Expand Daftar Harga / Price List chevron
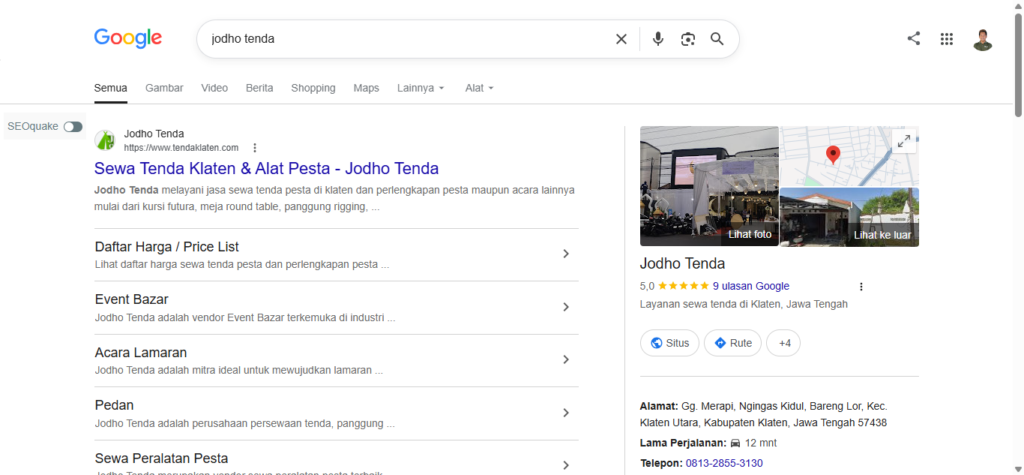 tap(566, 254)
